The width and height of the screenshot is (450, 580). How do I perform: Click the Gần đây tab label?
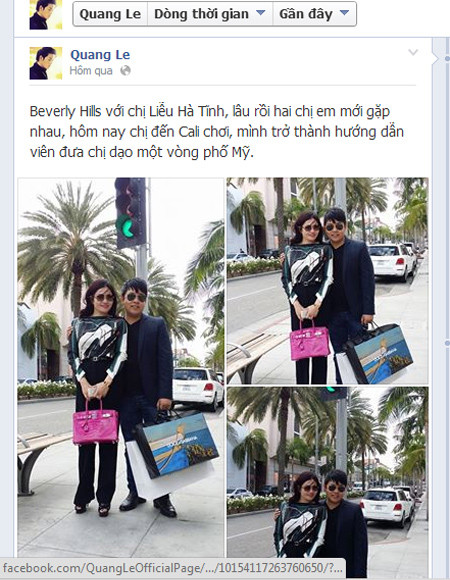306,14
